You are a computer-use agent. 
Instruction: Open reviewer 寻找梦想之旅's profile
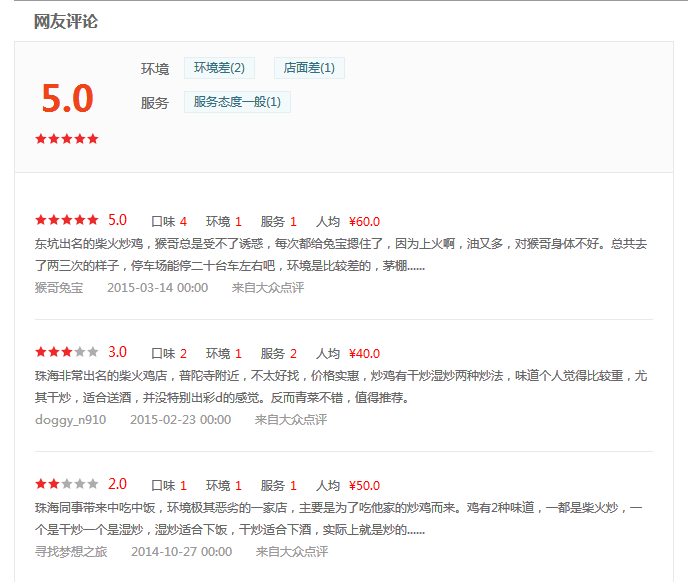71,552
